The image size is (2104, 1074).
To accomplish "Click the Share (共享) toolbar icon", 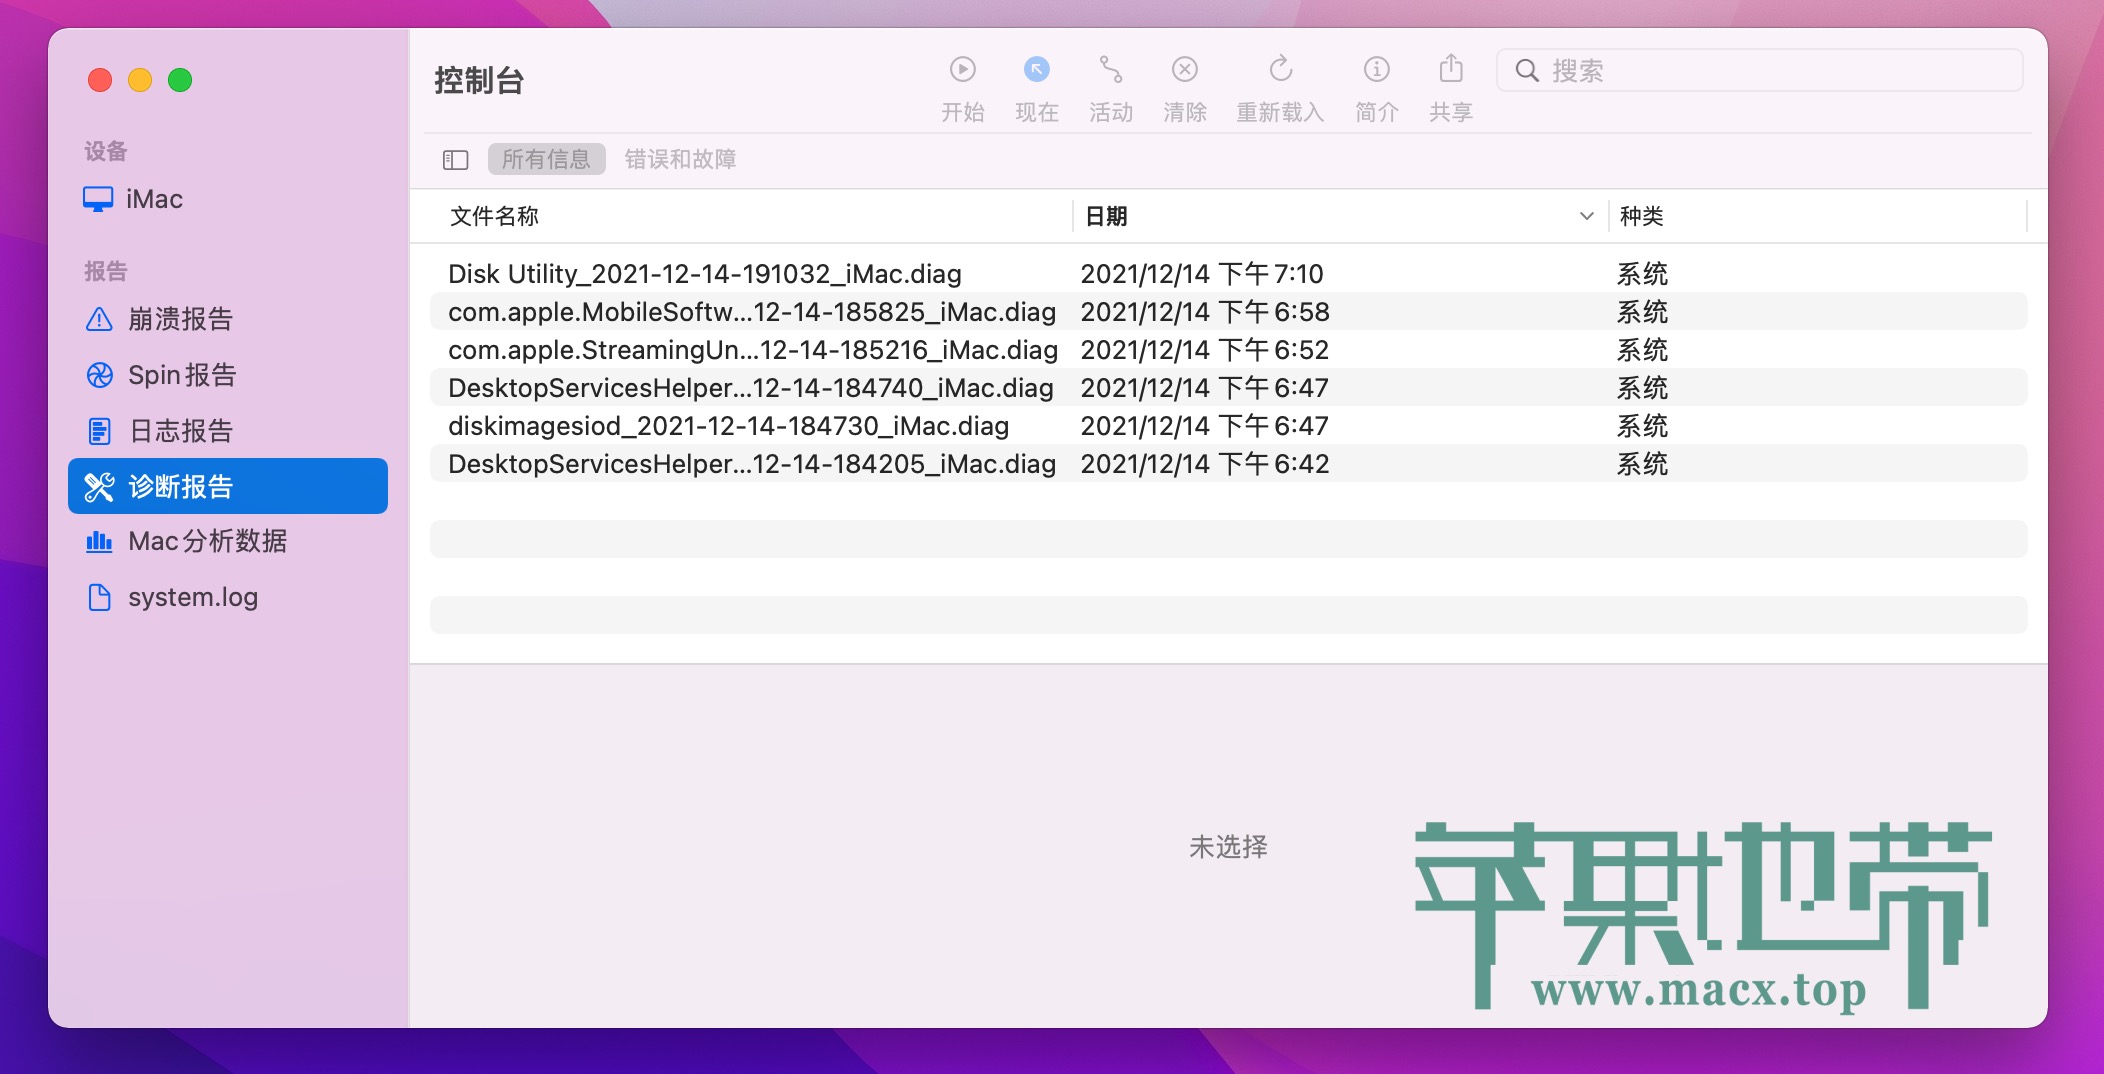I will tap(1450, 70).
